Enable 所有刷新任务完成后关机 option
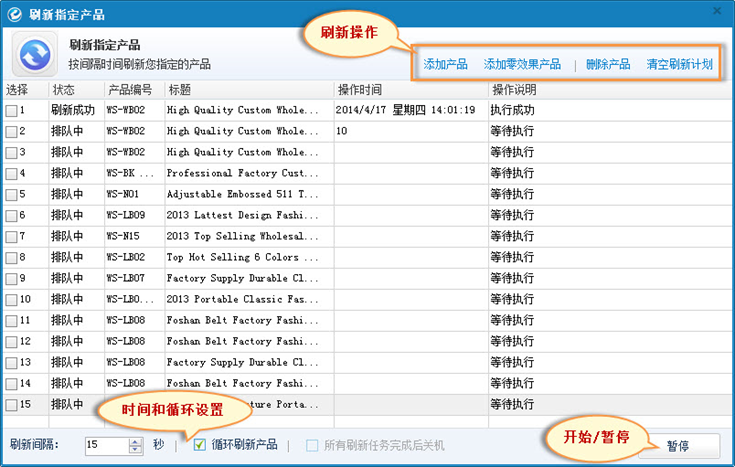 [313, 445]
